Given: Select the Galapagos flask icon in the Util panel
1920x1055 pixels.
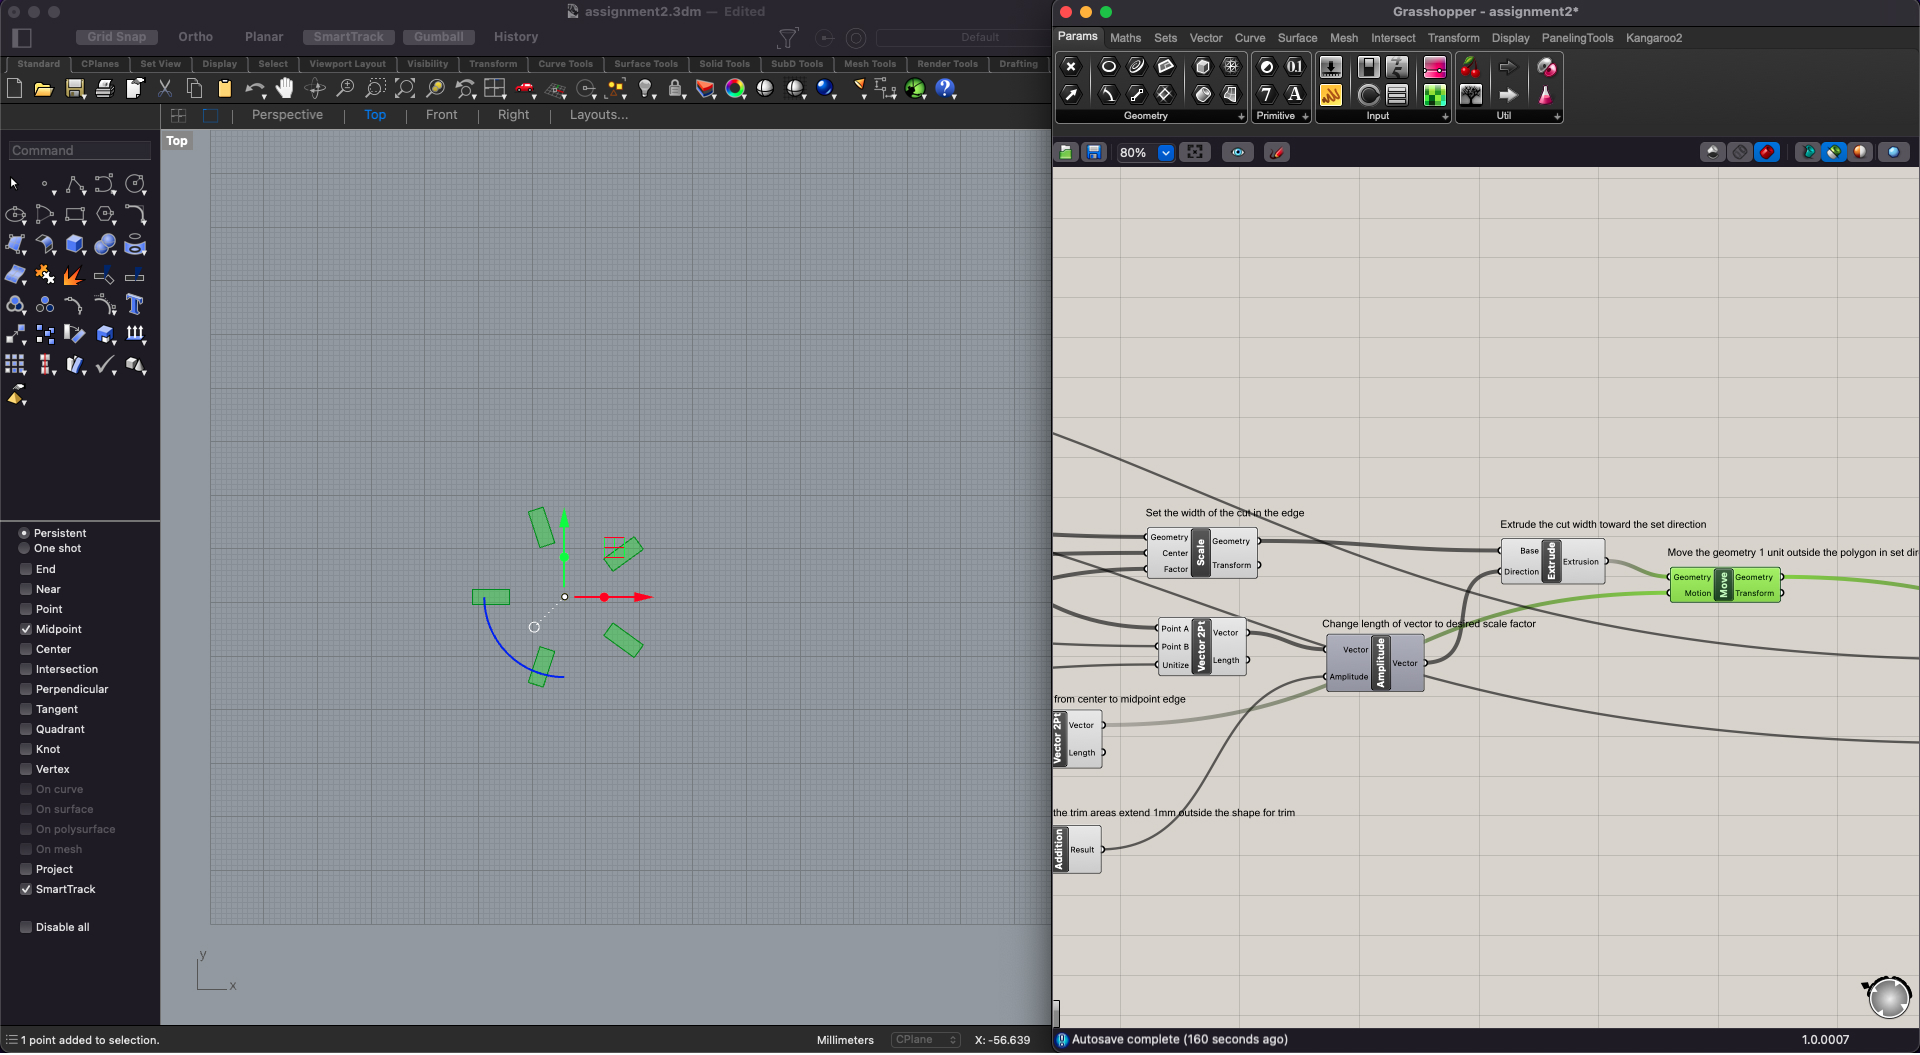Looking at the screenshot, I should point(1546,96).
